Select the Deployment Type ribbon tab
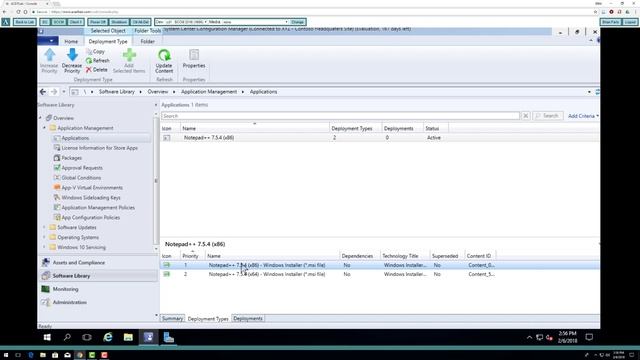 click(x=108, y=41)
